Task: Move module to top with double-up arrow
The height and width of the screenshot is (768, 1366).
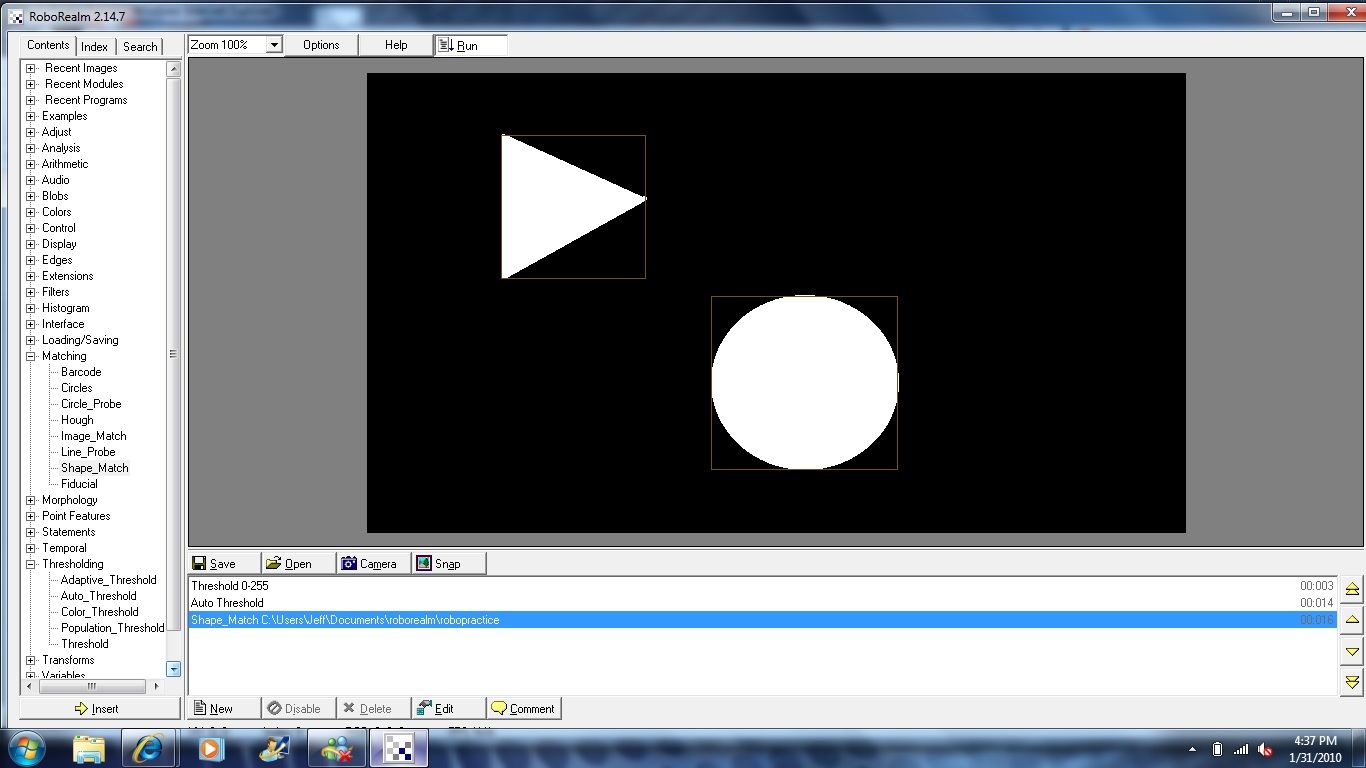Action: (x=1352, y=589)
